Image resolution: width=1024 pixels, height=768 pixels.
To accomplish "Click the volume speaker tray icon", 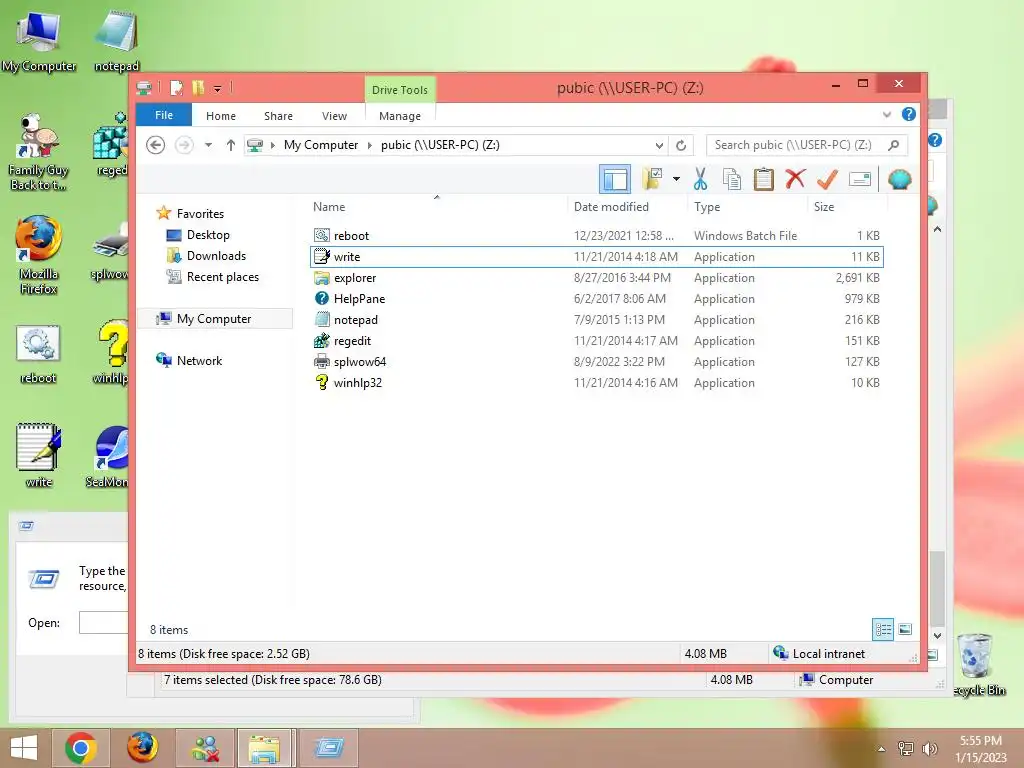I will click(x=929, y=749).
